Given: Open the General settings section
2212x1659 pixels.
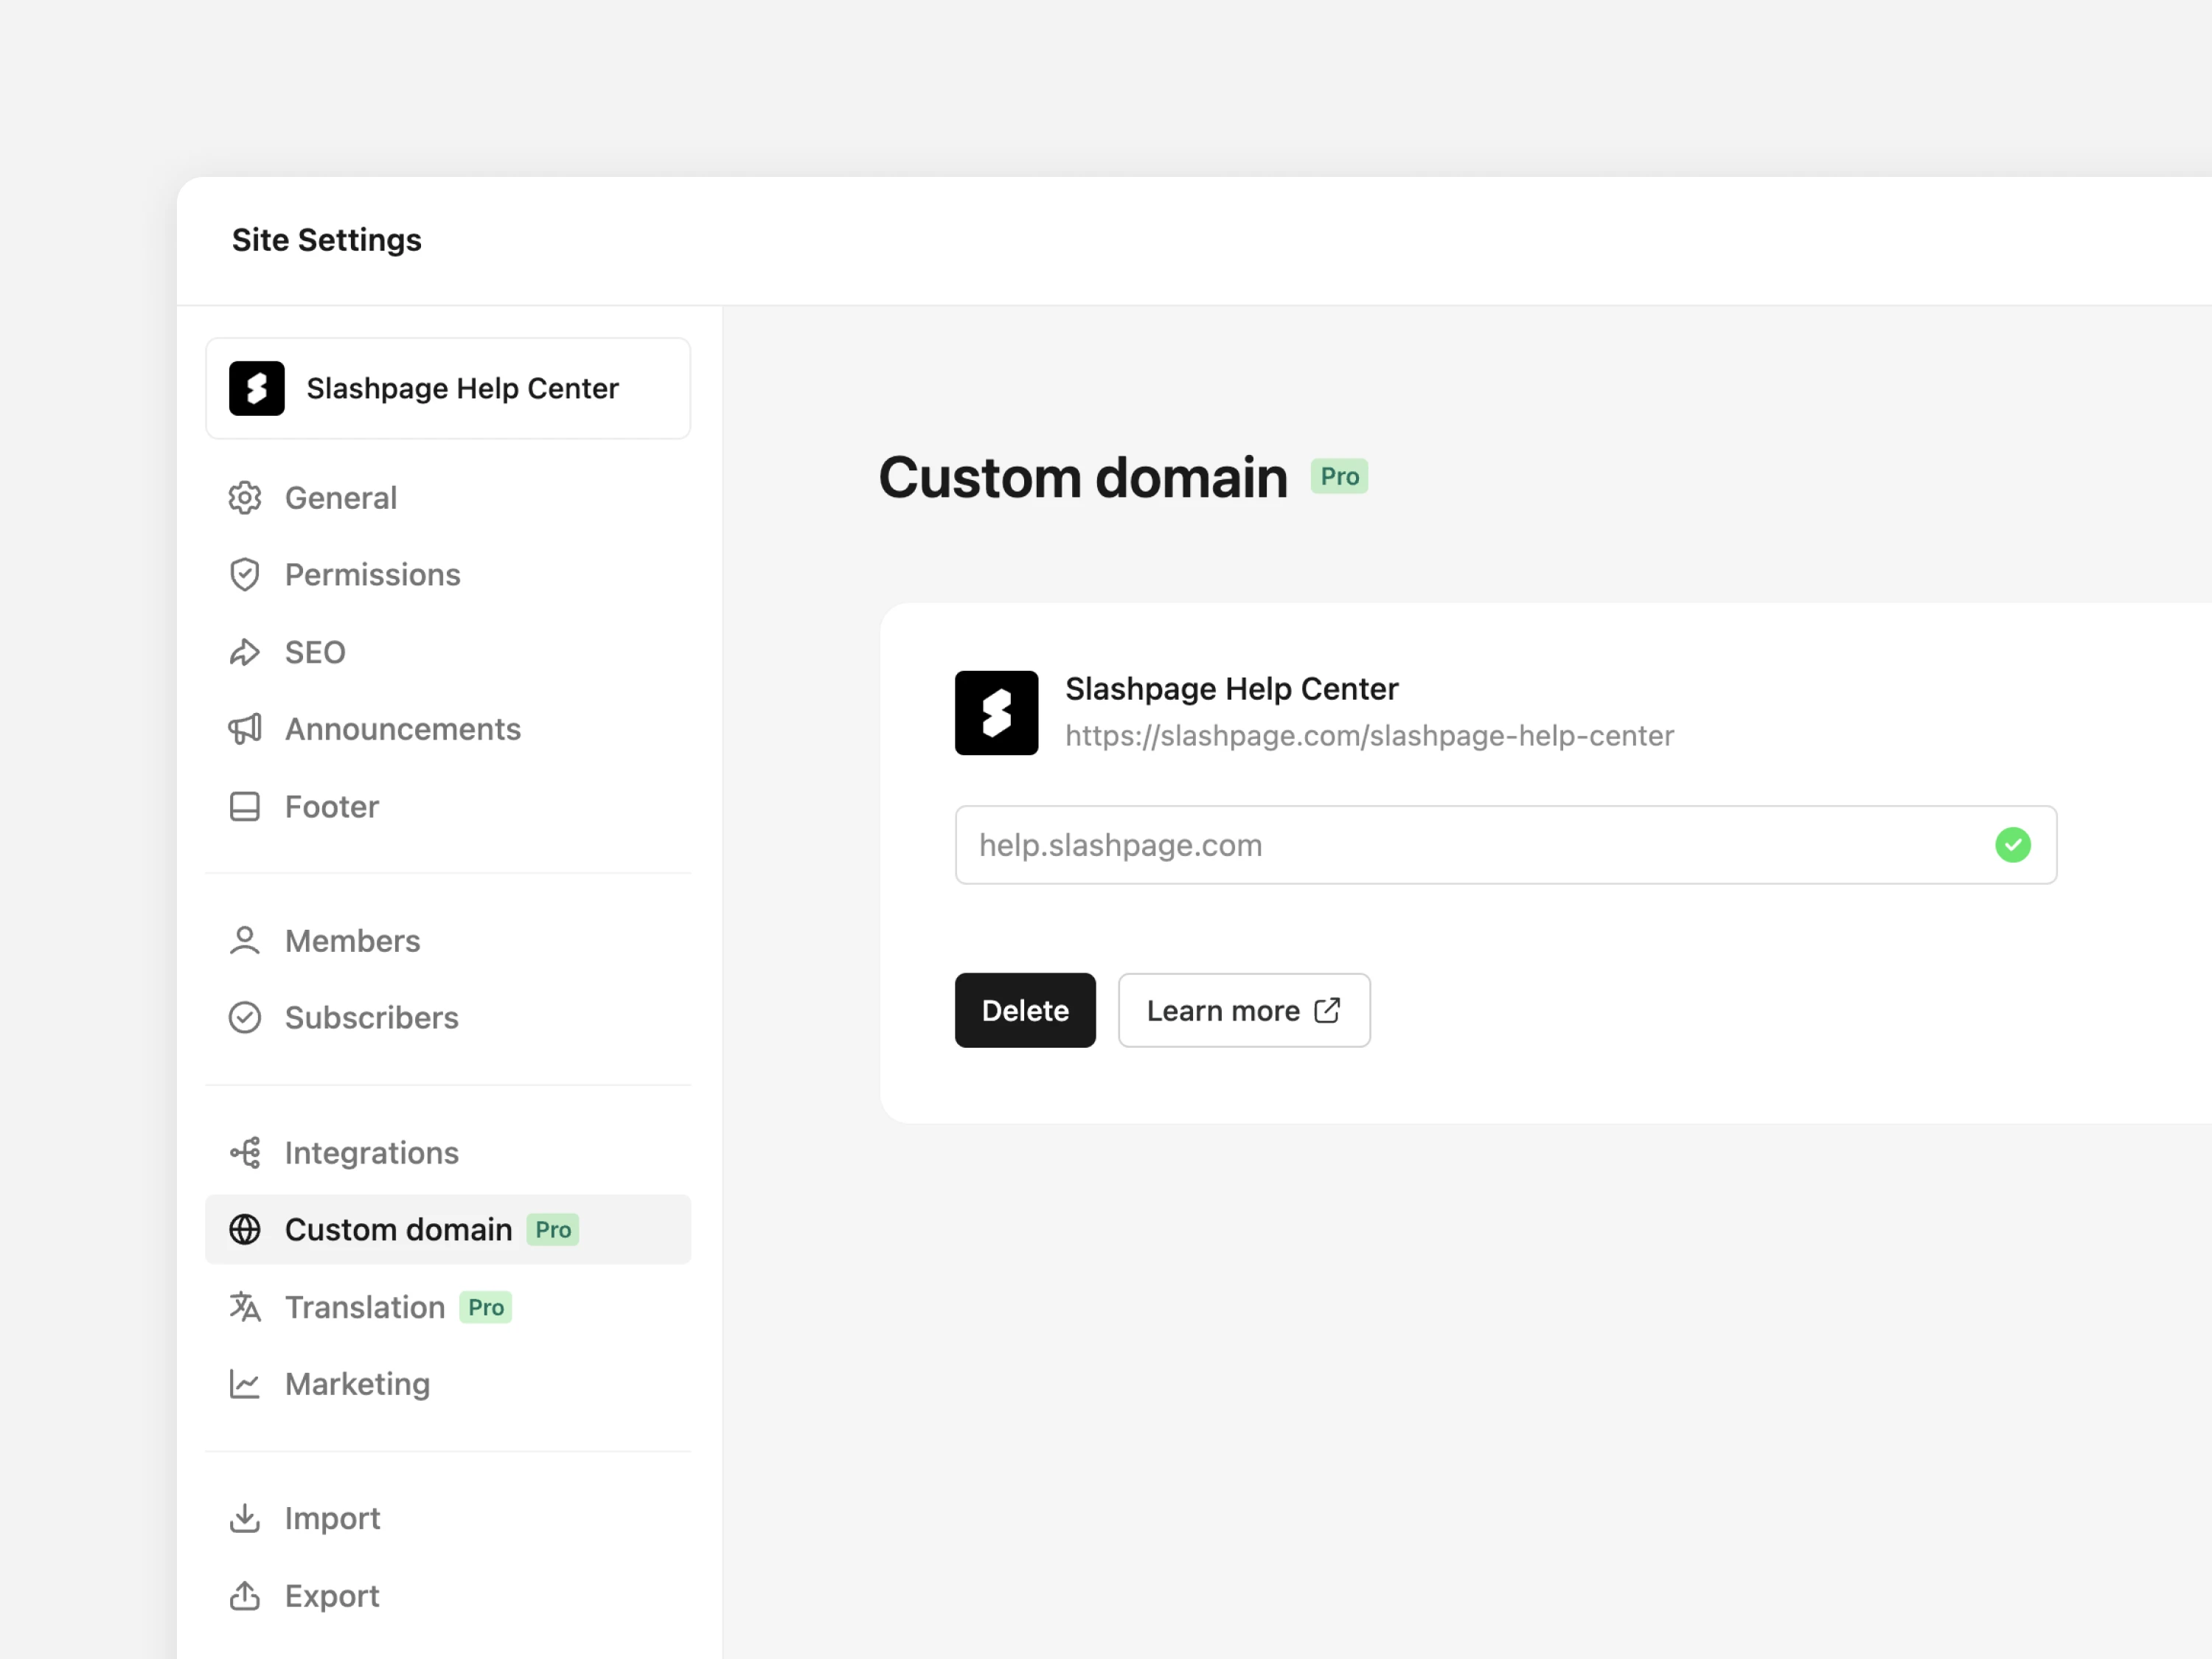Looking at the screenshot, I should pos(448,498).
